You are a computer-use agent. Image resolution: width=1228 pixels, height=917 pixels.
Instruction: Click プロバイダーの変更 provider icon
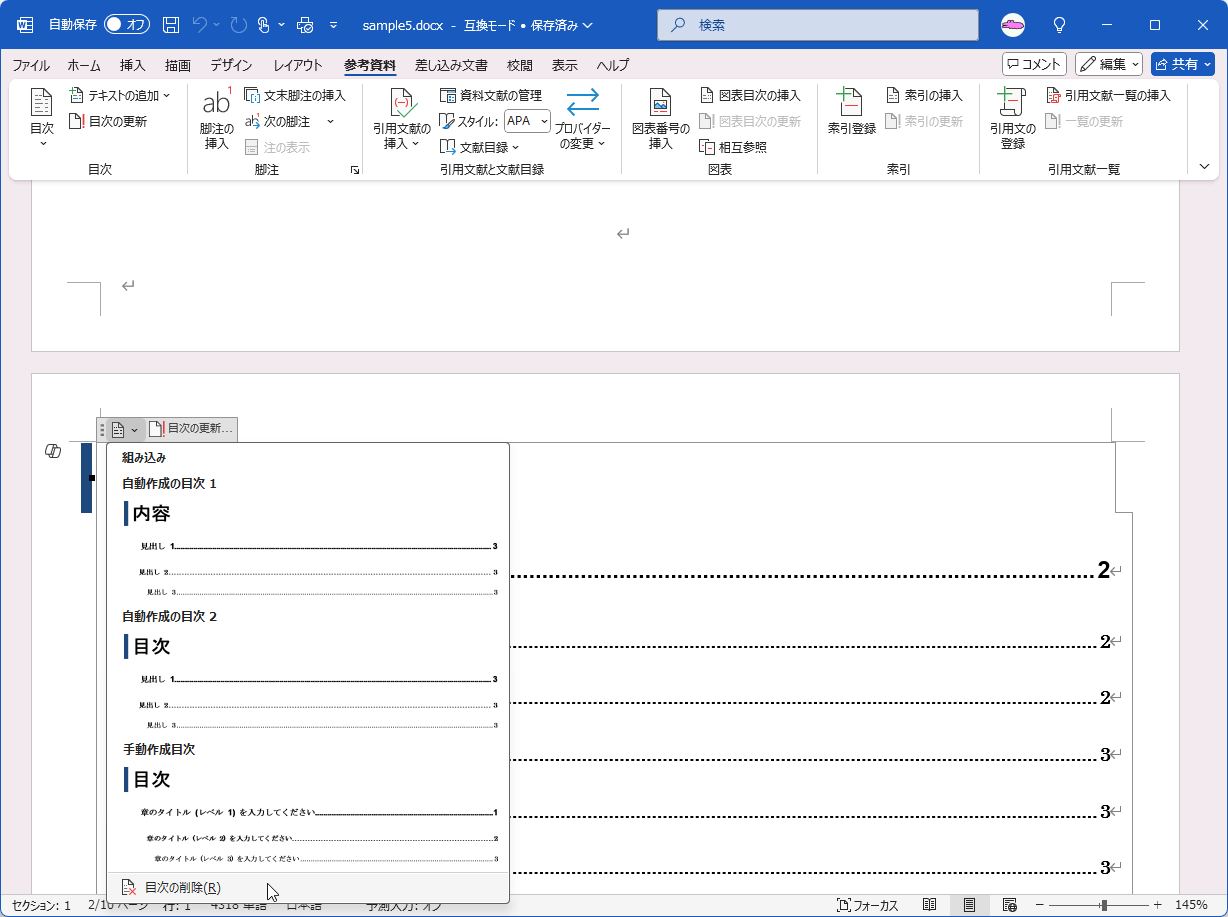(582, 119)
